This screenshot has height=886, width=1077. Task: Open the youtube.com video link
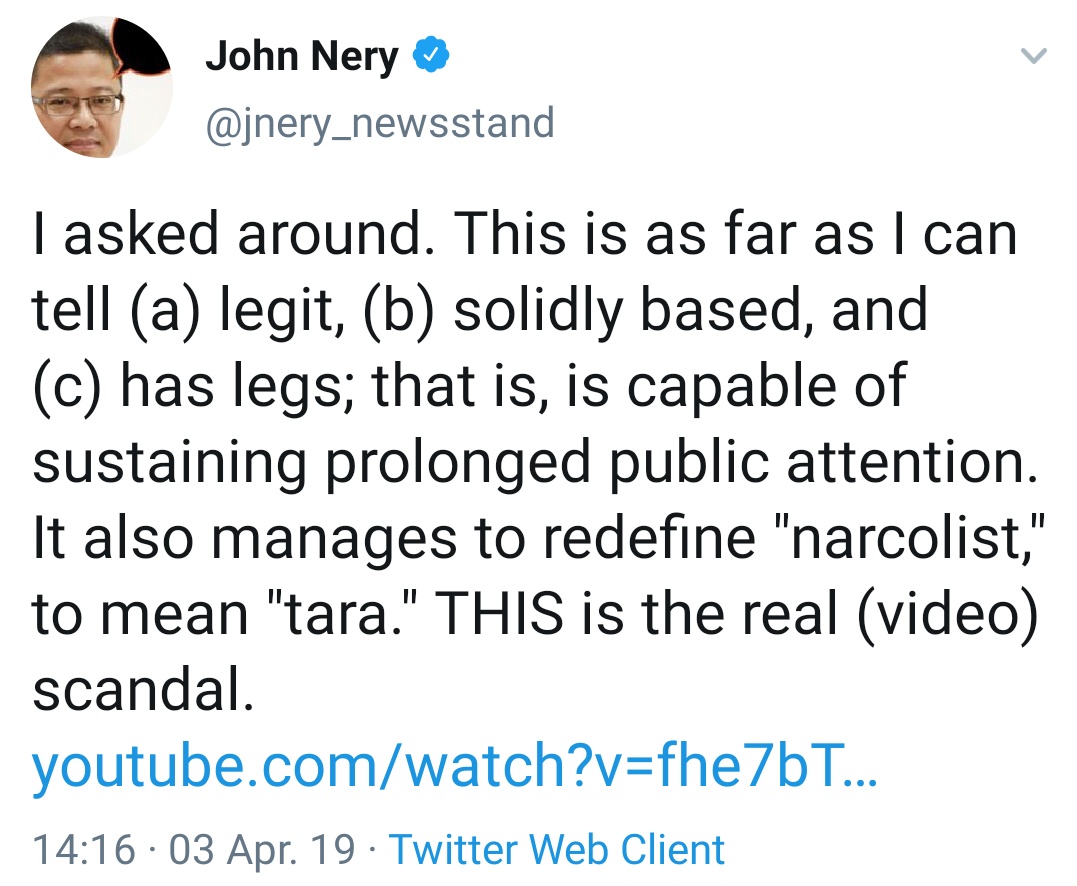pyautogui.click(x=455, y=768)
